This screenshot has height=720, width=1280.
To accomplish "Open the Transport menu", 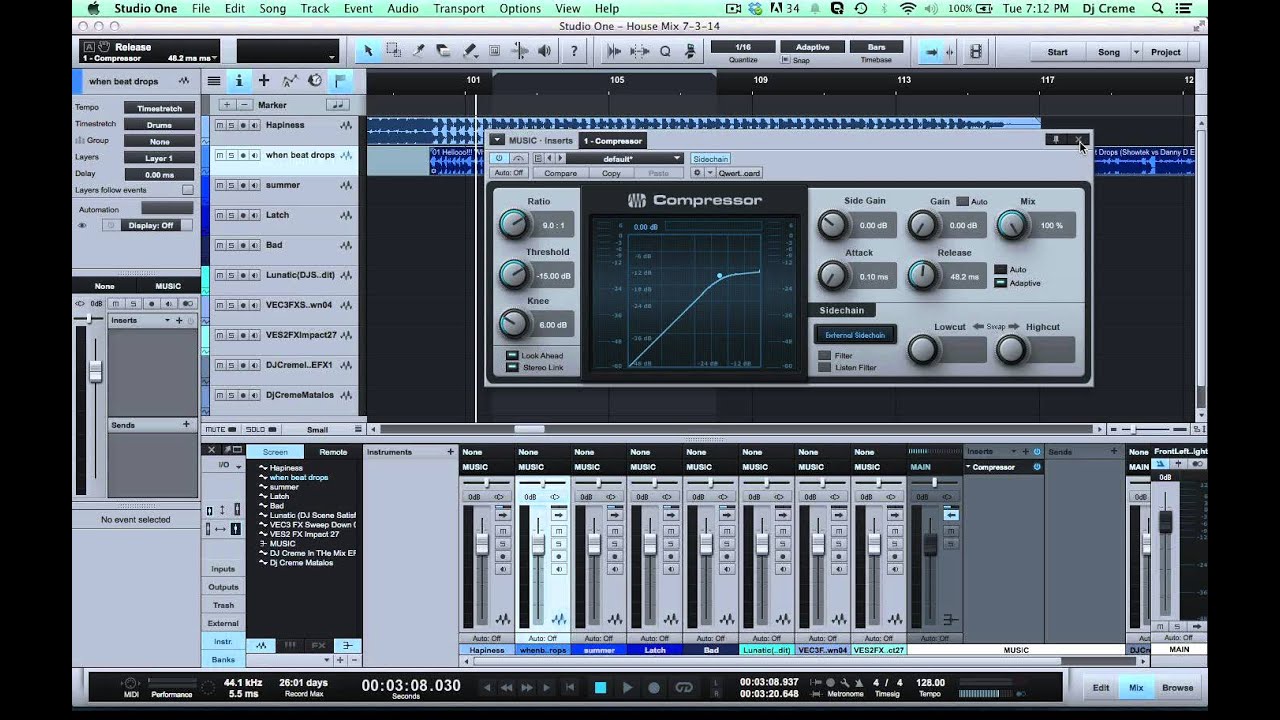I will [459, 9].
